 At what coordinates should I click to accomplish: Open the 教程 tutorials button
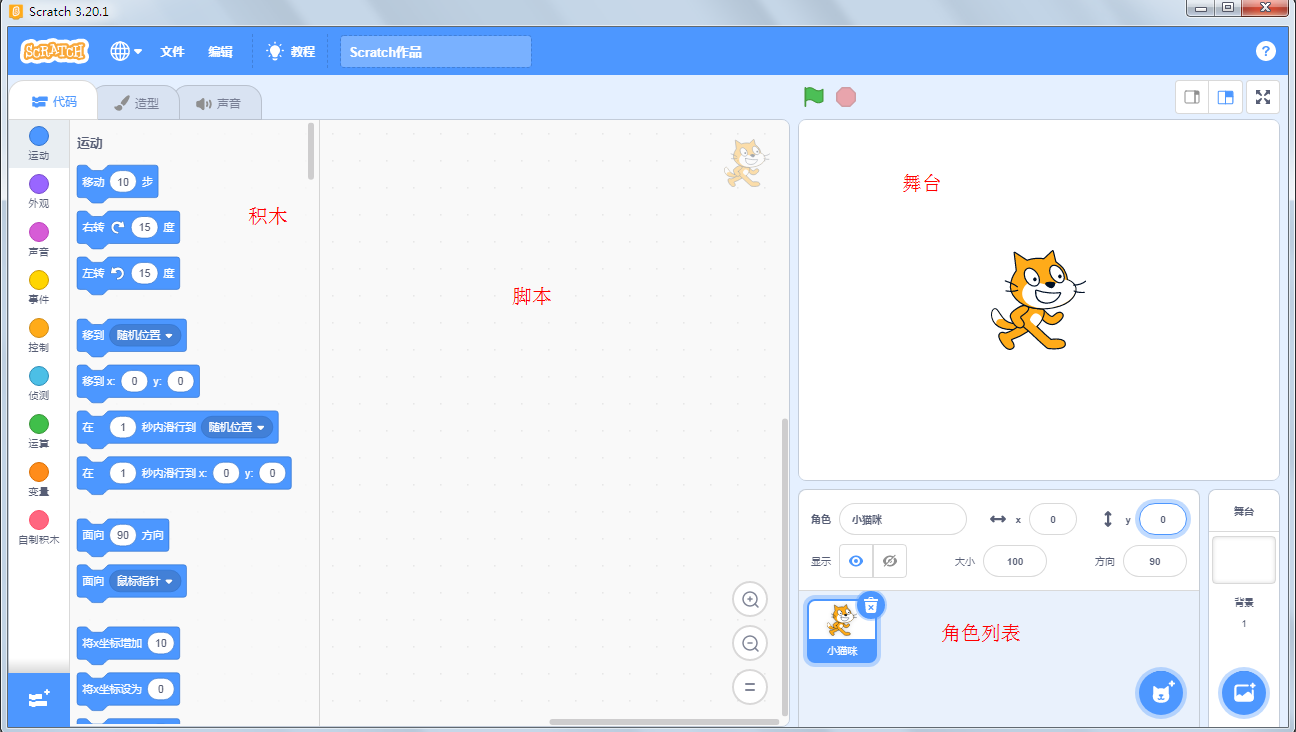point(291,51)
